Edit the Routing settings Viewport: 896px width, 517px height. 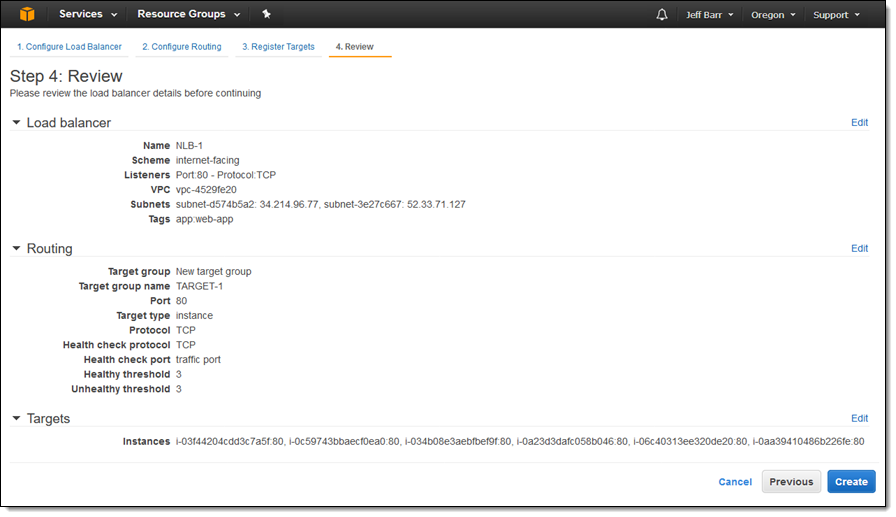(x=859, y=249)
